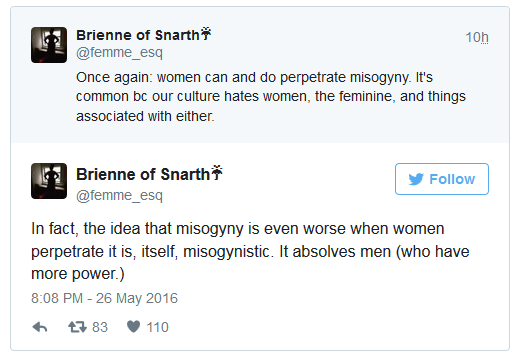View the 110 likes count
Screen dimensions: 517x360
pyautogui.click(x=158, y=327)
